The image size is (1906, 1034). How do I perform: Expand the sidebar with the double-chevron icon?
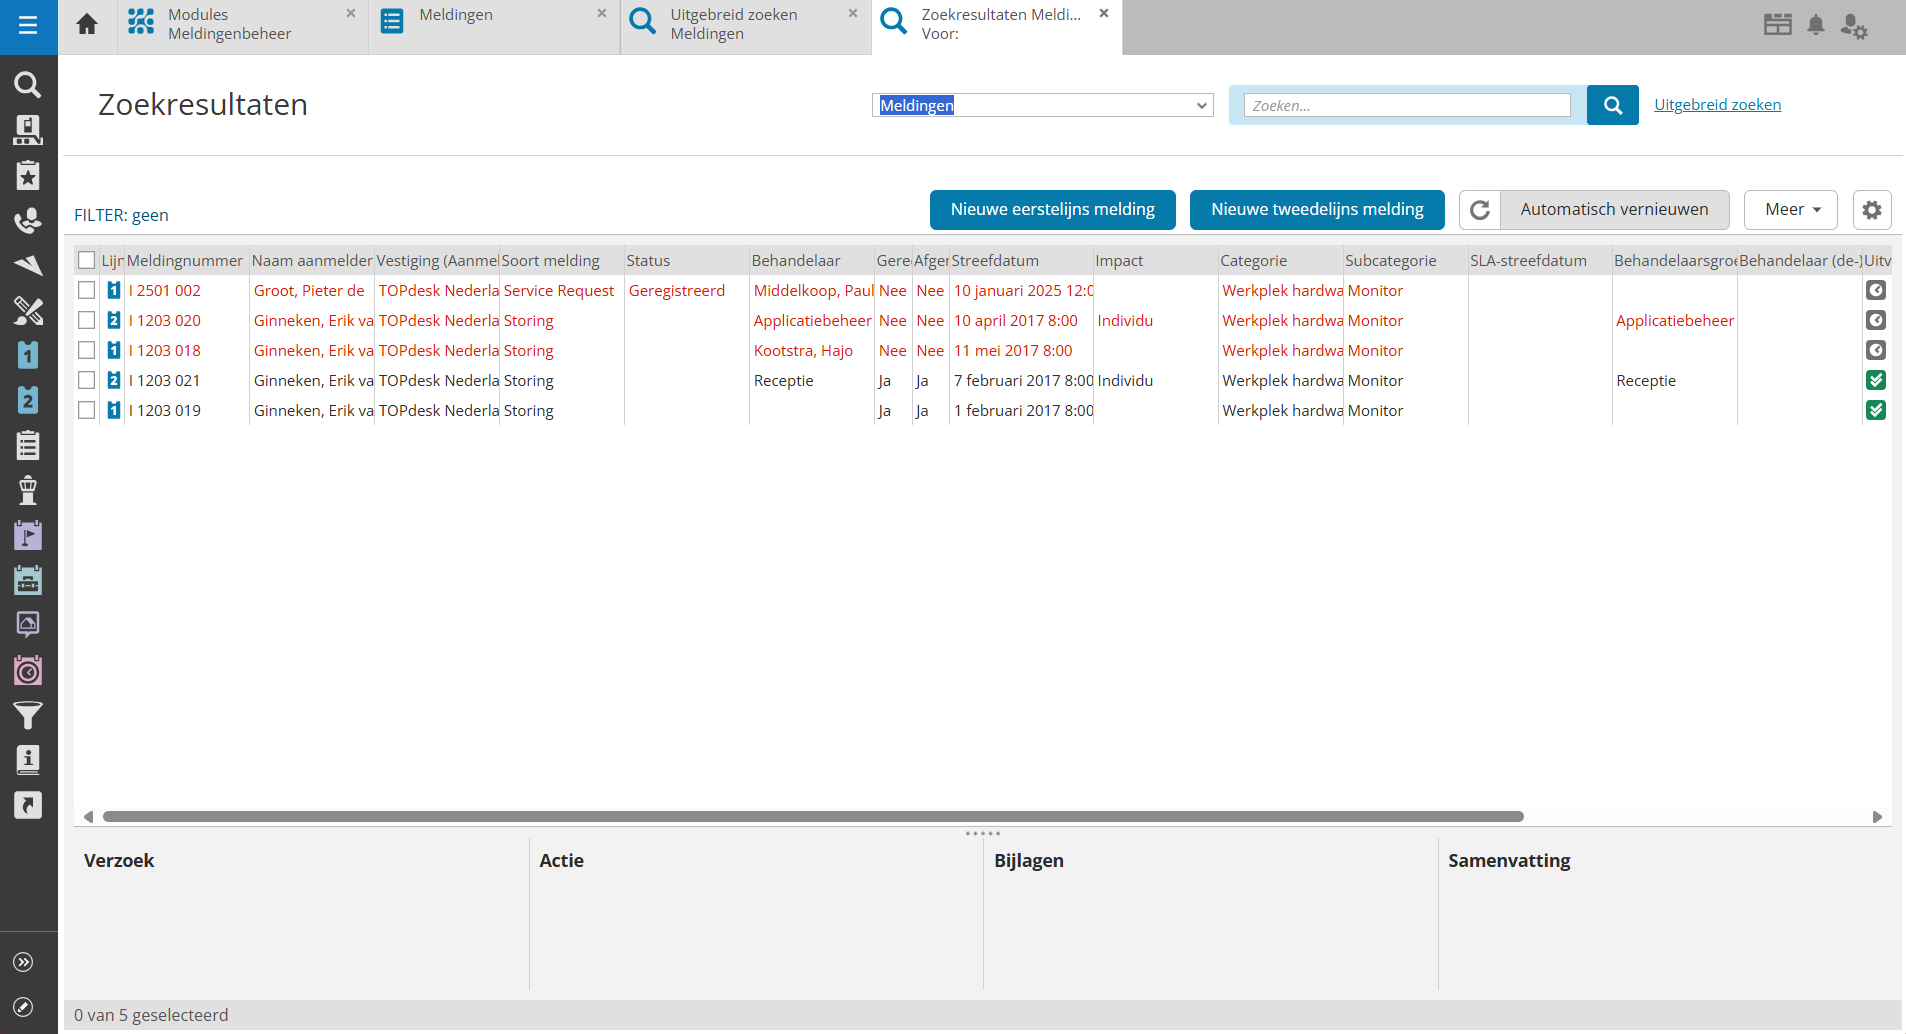24,962
